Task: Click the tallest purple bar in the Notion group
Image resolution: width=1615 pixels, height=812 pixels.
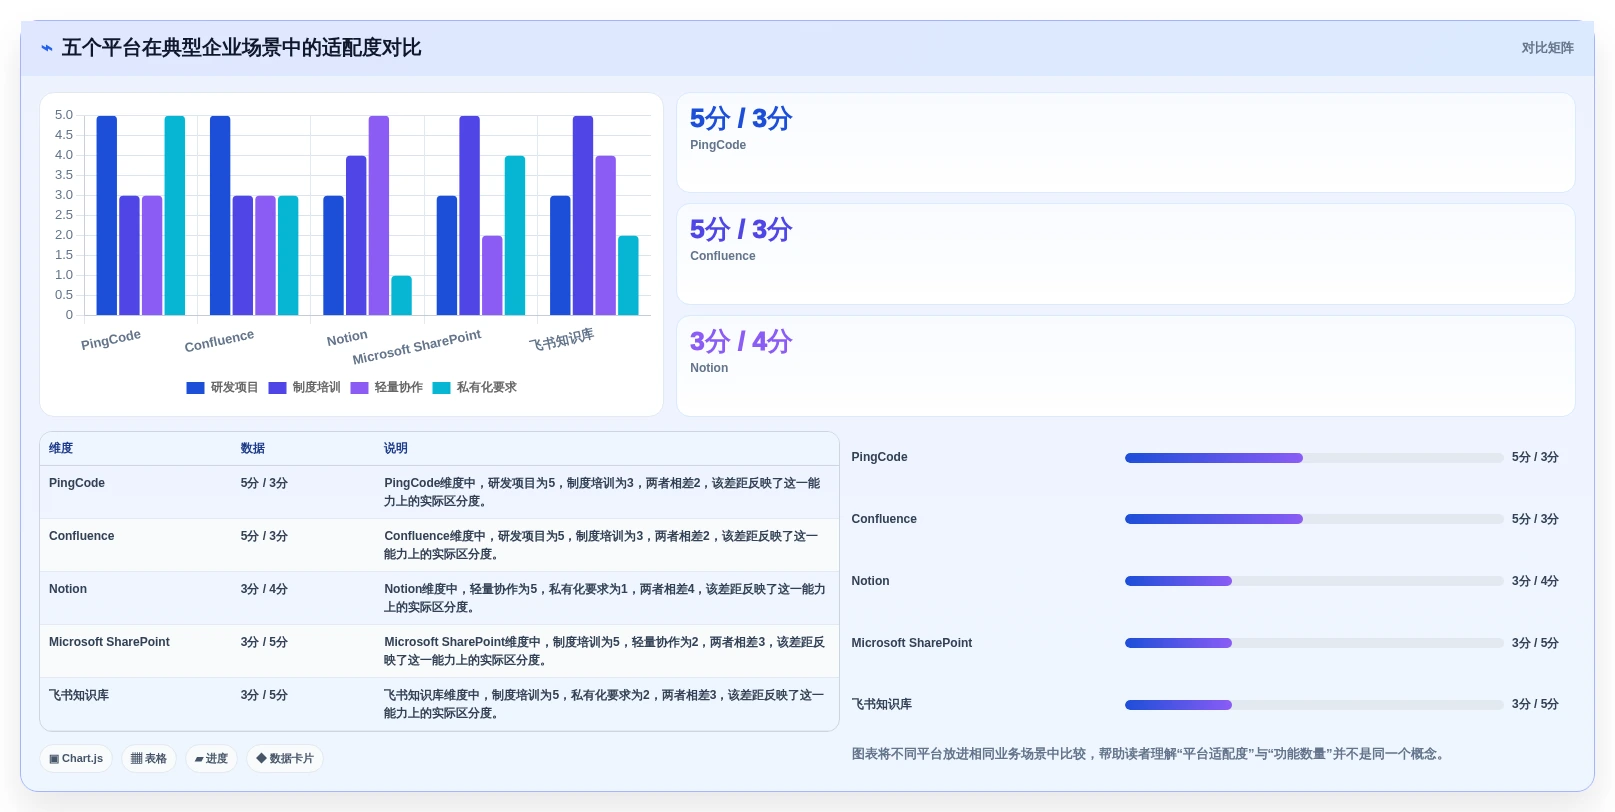Action: point(379,216)
